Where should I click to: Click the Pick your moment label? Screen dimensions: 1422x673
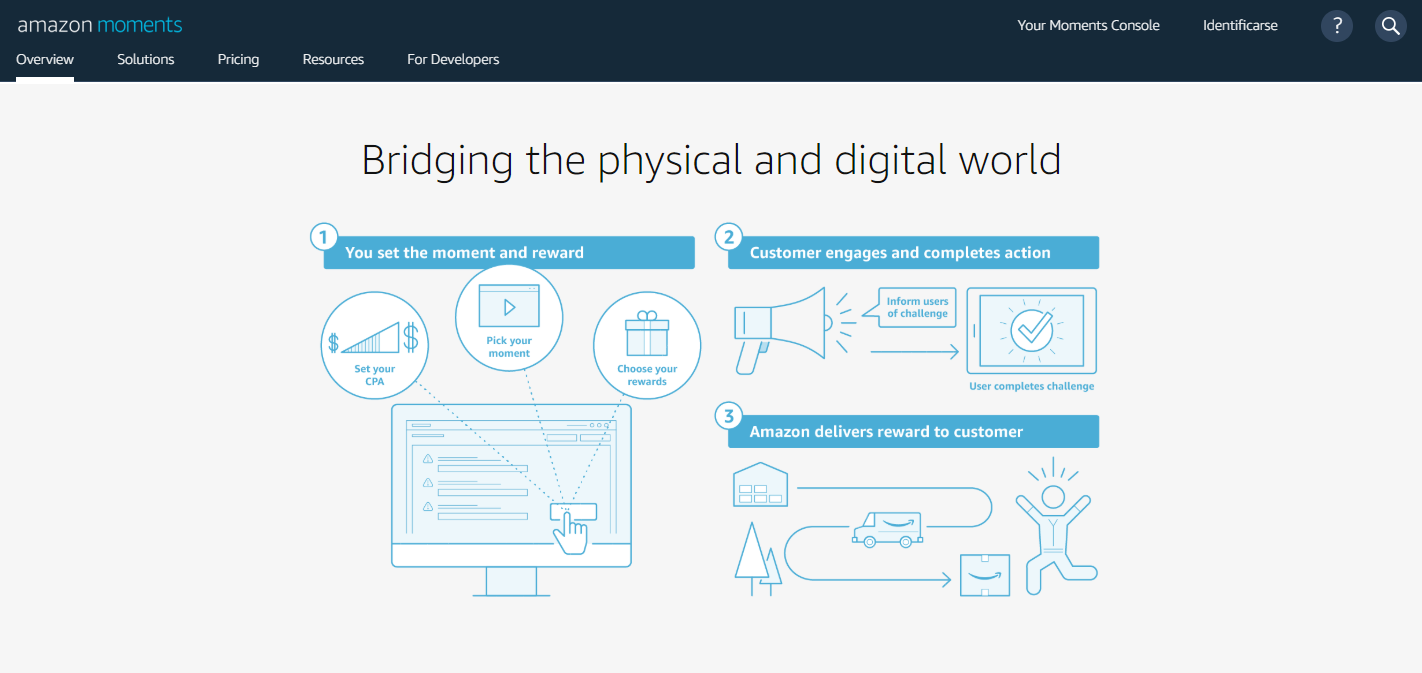pyautogui.click(x=509, y=347)
